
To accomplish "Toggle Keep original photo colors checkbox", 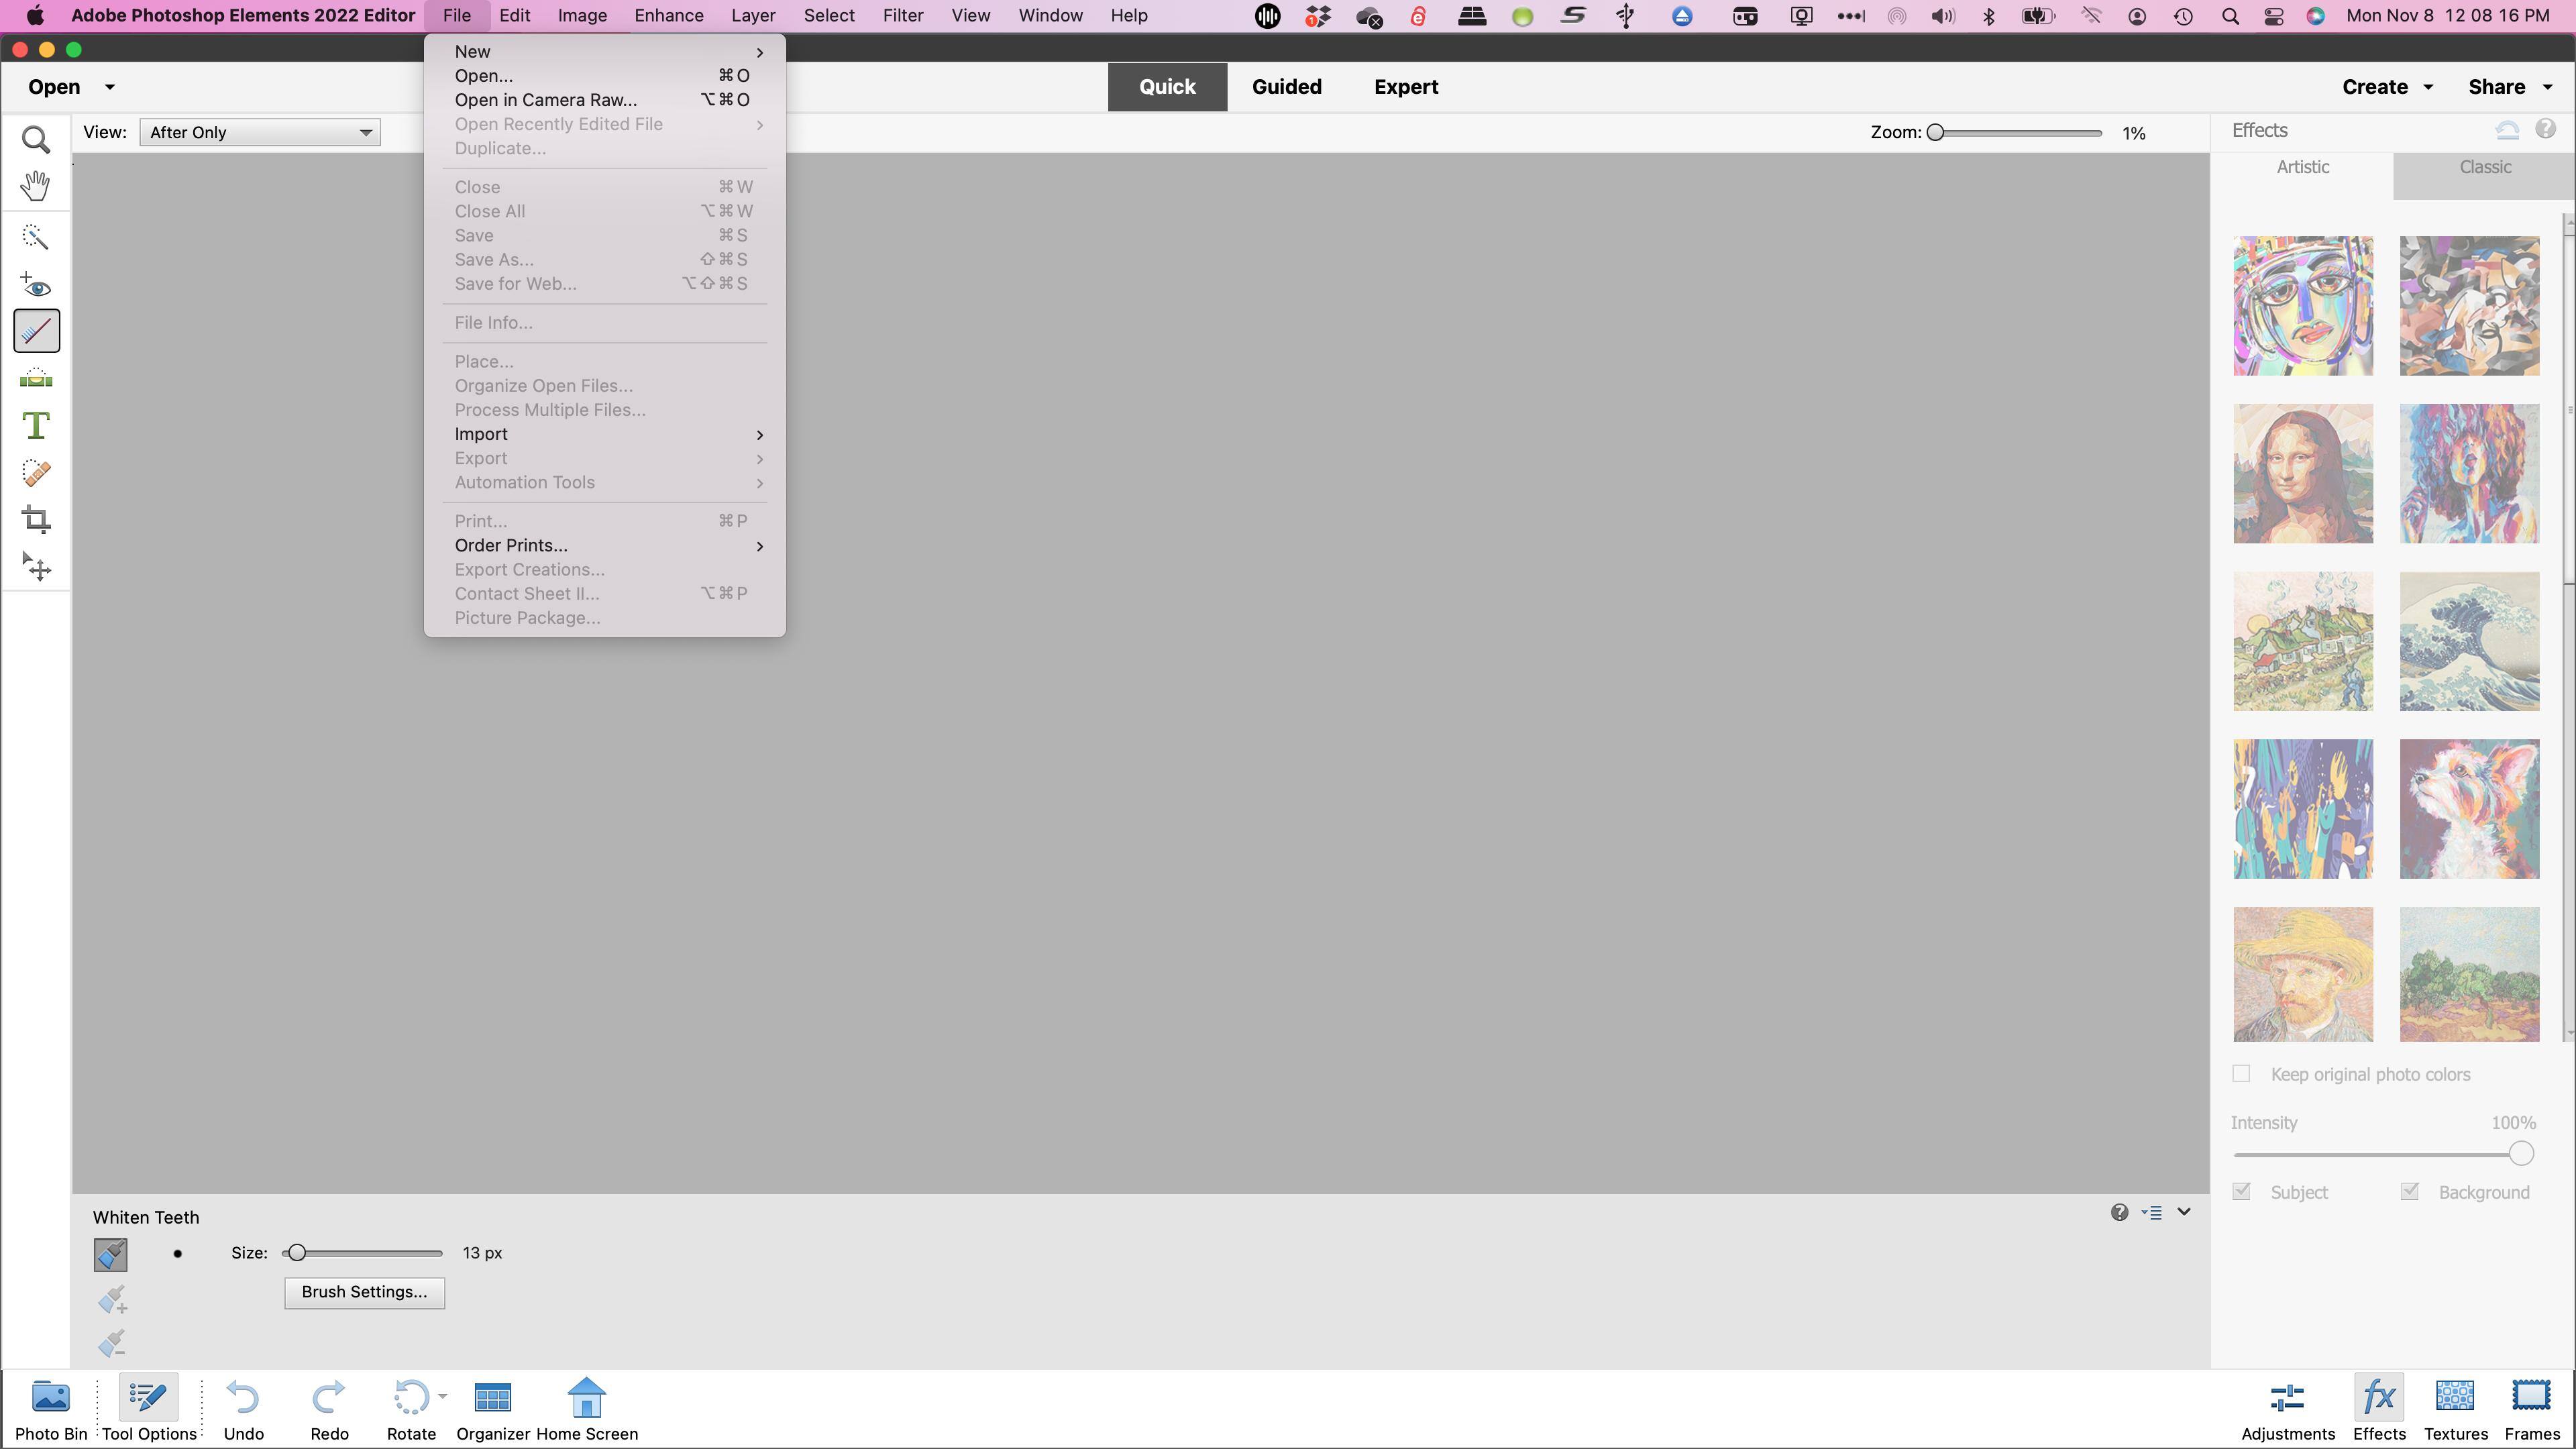I will pyautogui.click(x=2241, y=1074).
